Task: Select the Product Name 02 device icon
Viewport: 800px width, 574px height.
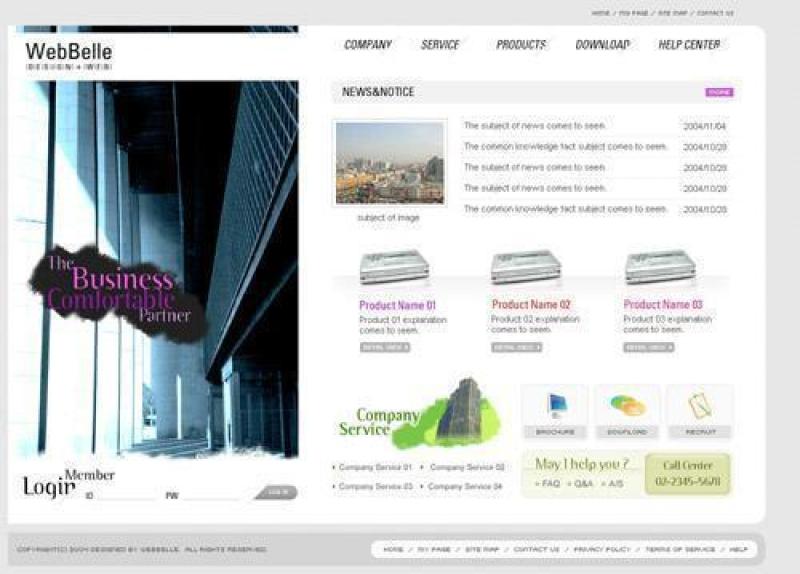Action: tap(526, 267)
